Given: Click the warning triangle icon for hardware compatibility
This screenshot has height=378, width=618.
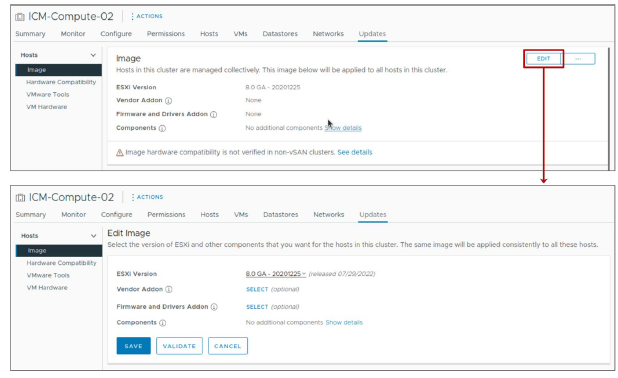Looking at the screenshot, I should [119, 153].
